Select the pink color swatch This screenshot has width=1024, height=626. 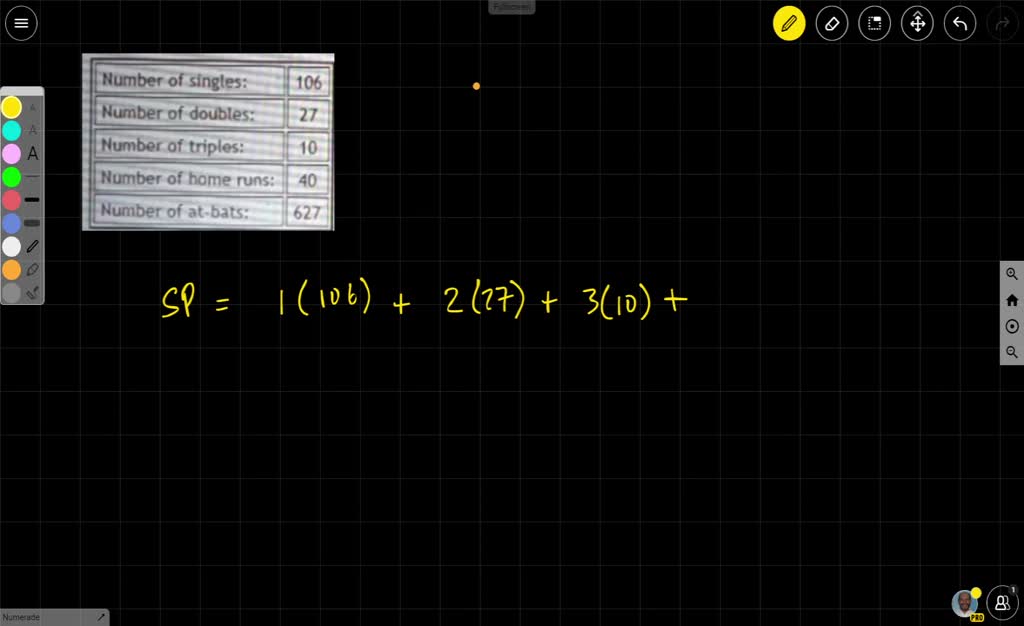coord(11,153)
